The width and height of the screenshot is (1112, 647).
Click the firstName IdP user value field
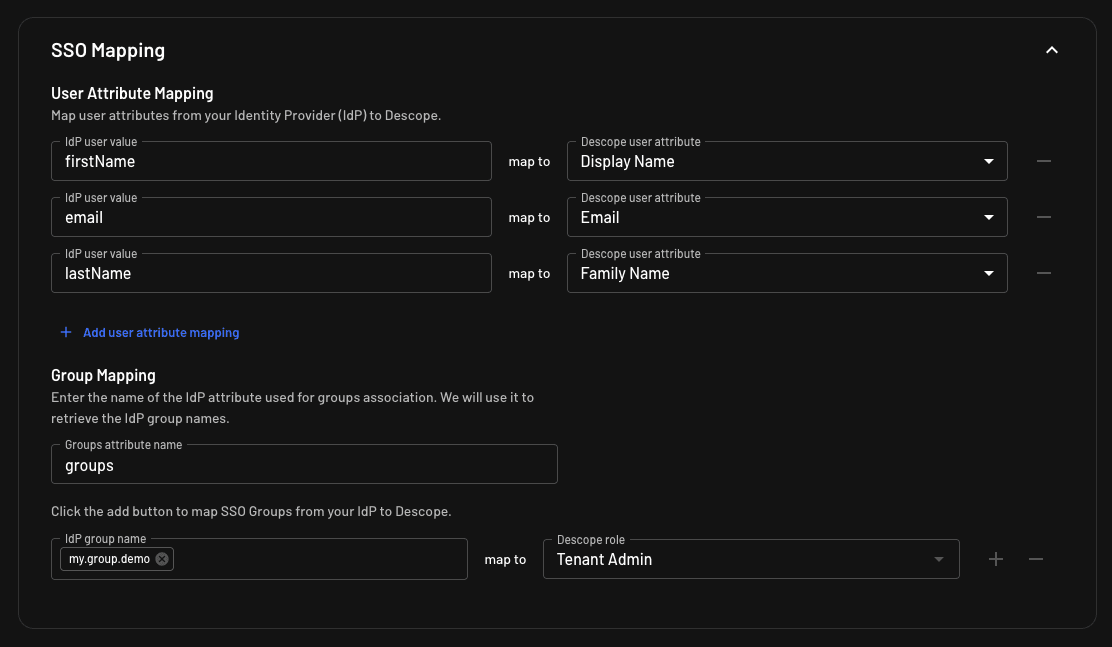click(270, 161)
